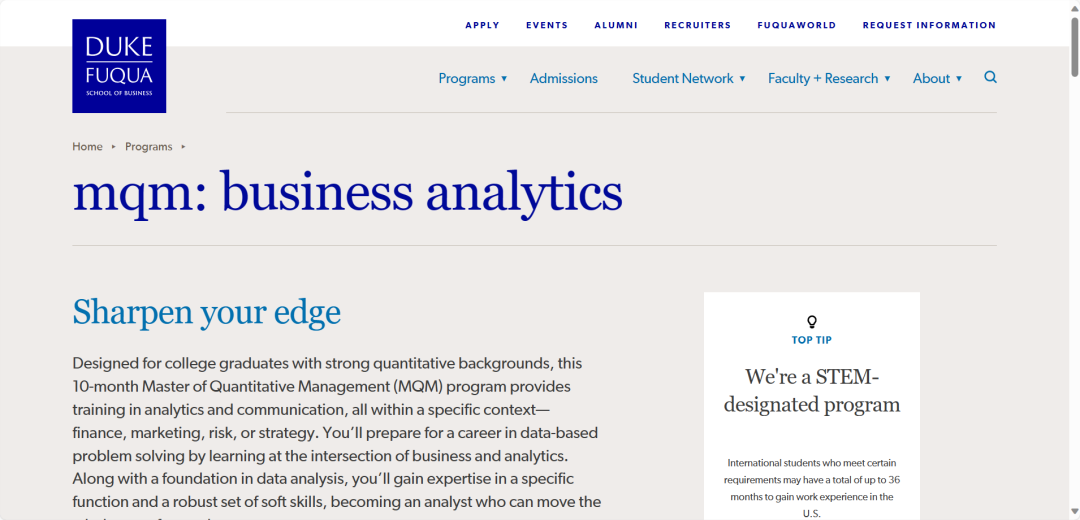Expand the Faculty + Research dropdown arrow
1080x520 pixels.
(x=887, y=79)
